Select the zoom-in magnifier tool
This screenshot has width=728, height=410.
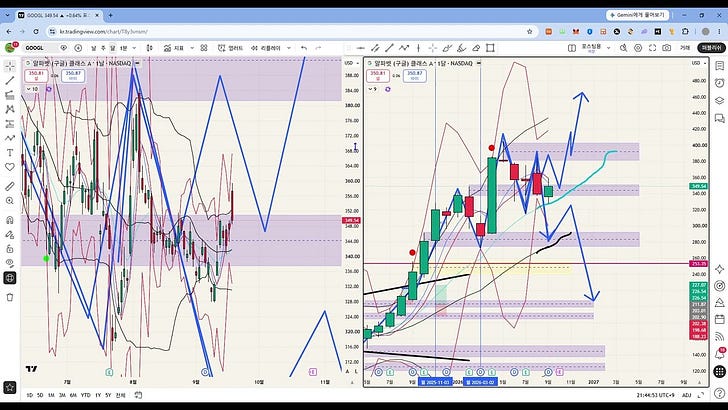(10, 201)
